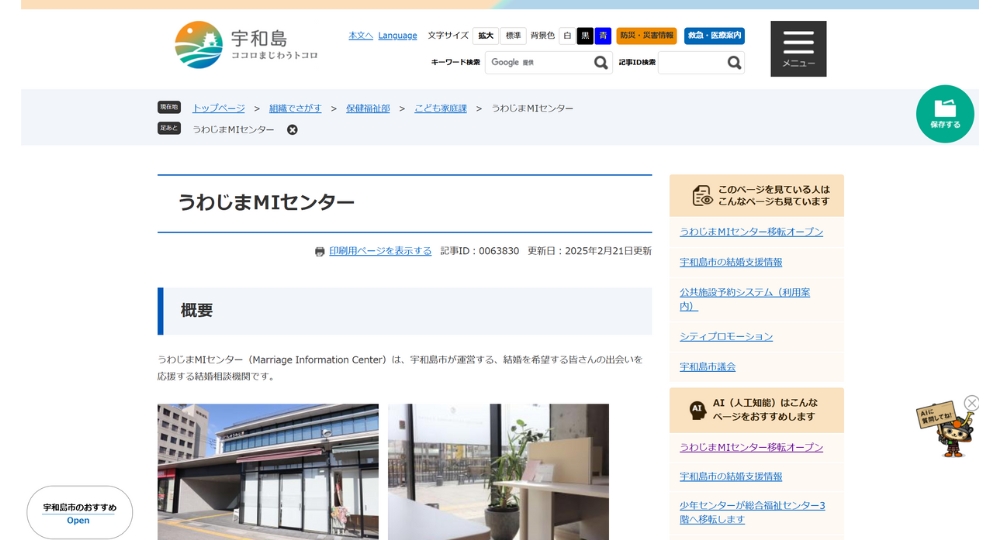This screenshot has width=1000, height=540.
Task: Open first うわじまMIセンター移転オープン link in viewers list
Action: click(x=751, y=231)
